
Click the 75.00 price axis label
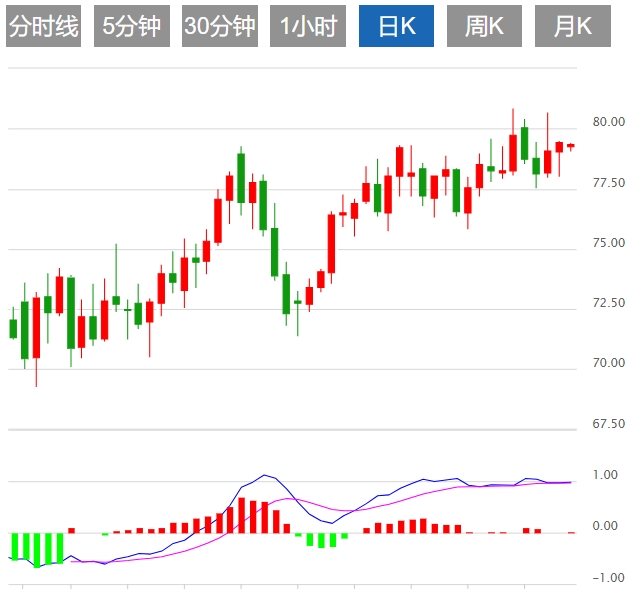(x=608, y=243)
